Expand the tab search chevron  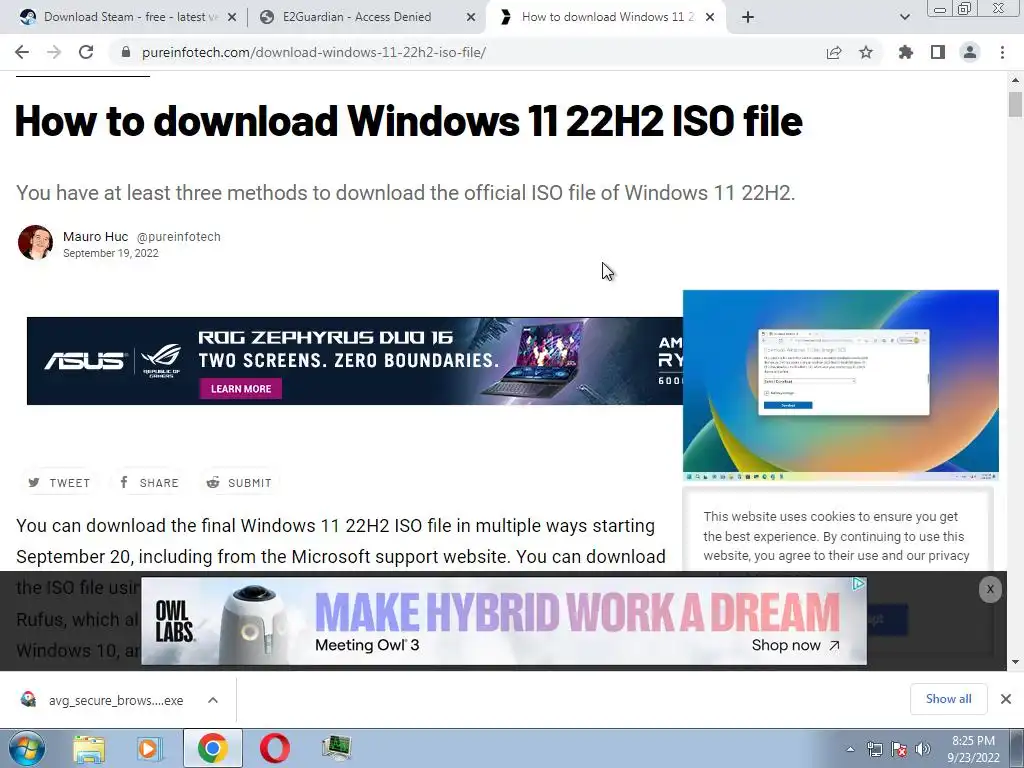coord(904,17)
